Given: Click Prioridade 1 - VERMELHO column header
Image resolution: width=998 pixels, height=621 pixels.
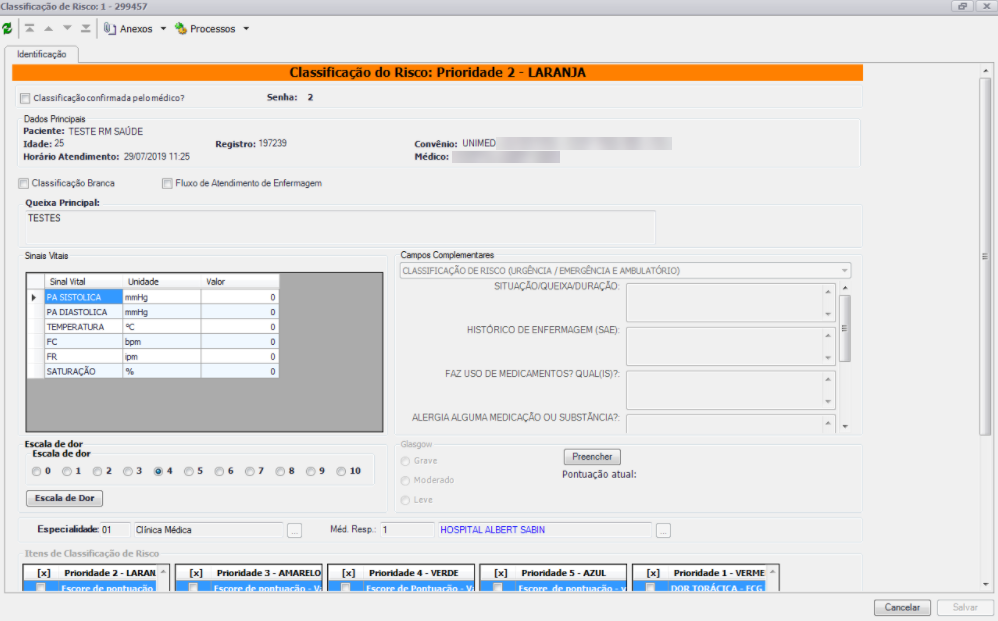Looking at the screenshot, I should point(719,573).
